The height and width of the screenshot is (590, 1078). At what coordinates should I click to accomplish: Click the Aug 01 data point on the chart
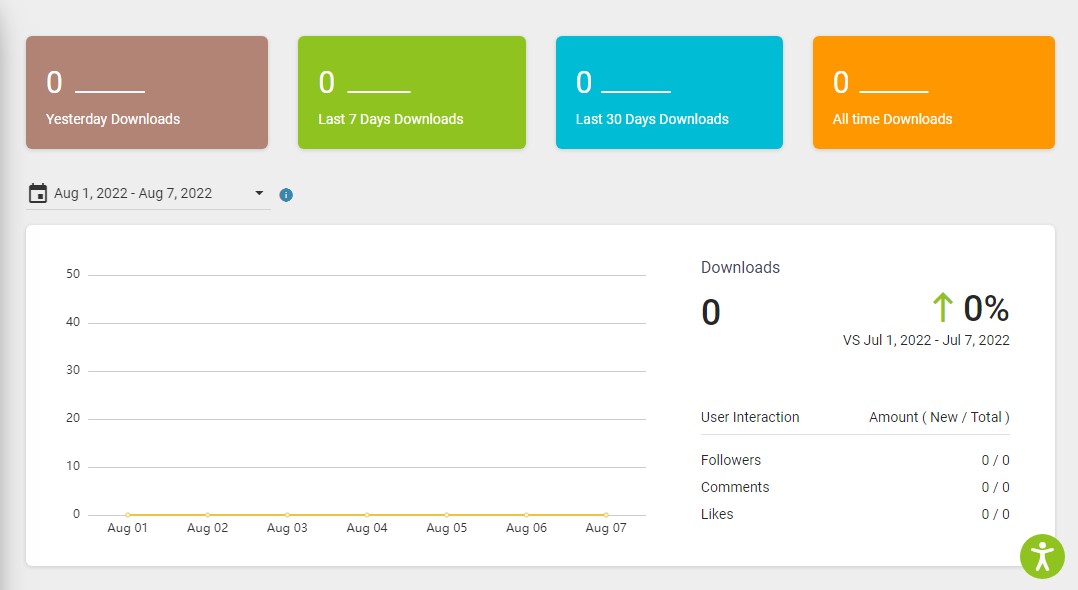click(127, 512)
